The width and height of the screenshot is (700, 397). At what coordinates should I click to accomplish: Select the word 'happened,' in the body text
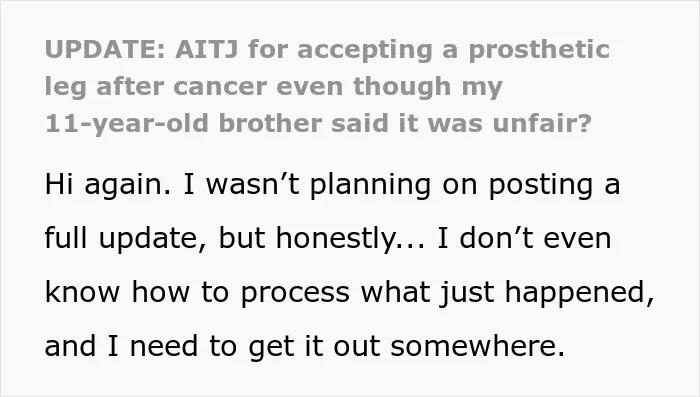click(x=579, y=293)
